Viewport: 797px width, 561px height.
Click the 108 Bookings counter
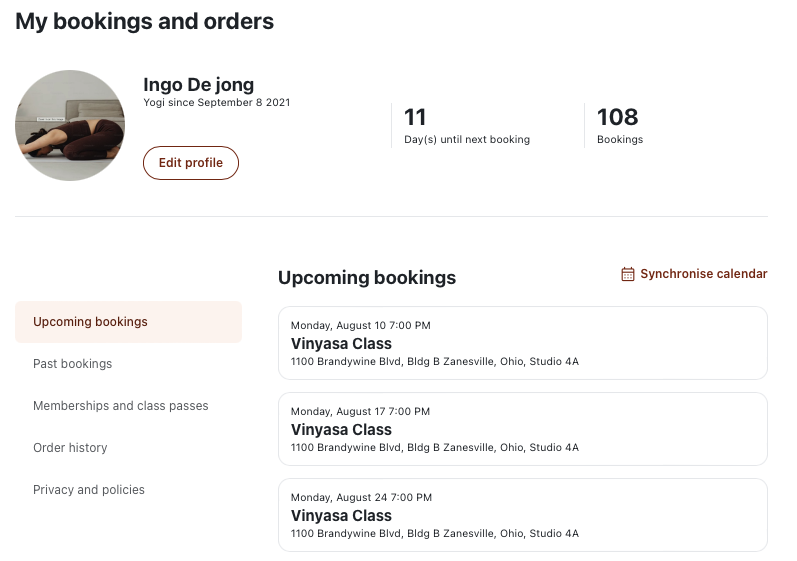[x=620, y=126]
